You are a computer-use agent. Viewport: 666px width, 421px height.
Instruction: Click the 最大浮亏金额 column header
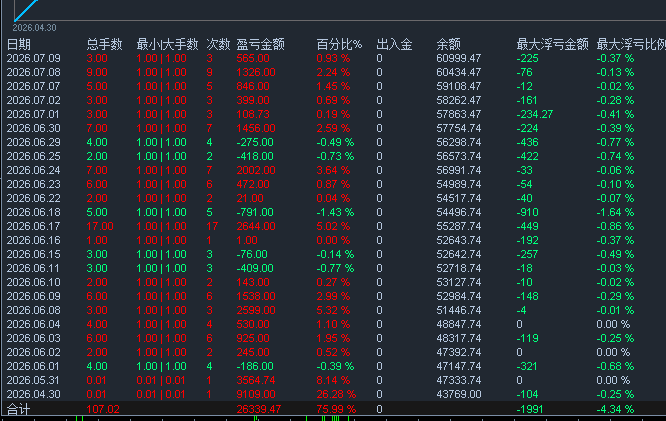[553, 44]
